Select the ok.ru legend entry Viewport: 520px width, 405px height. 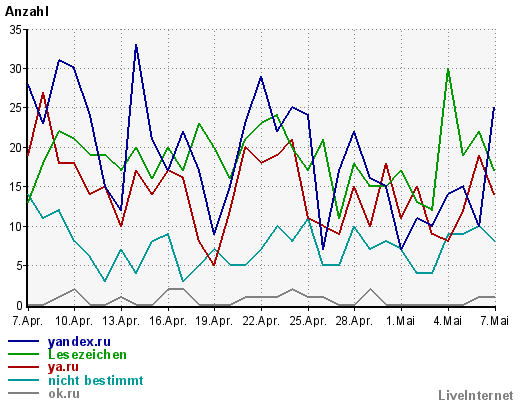click(64, 393)
